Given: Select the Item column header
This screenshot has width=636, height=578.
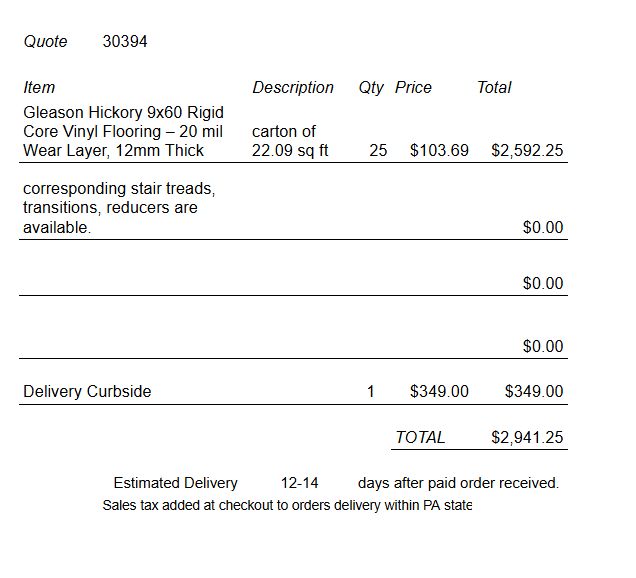Looking at the screenshot, I should pos(39,88).
